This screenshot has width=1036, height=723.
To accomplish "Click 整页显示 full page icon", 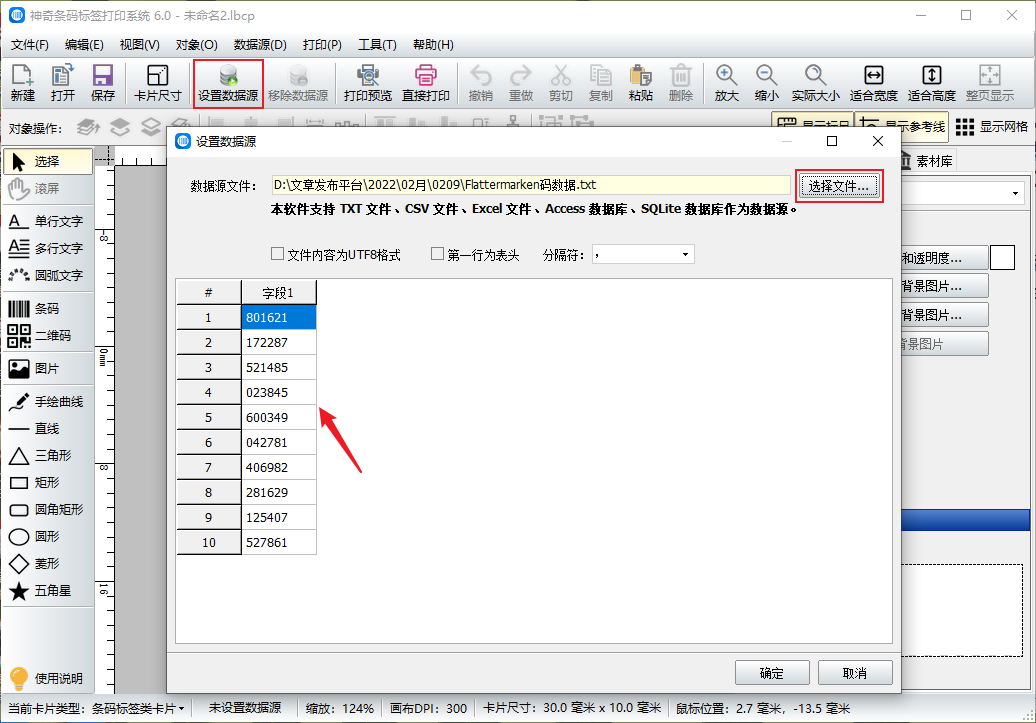I will click(989, 83).
